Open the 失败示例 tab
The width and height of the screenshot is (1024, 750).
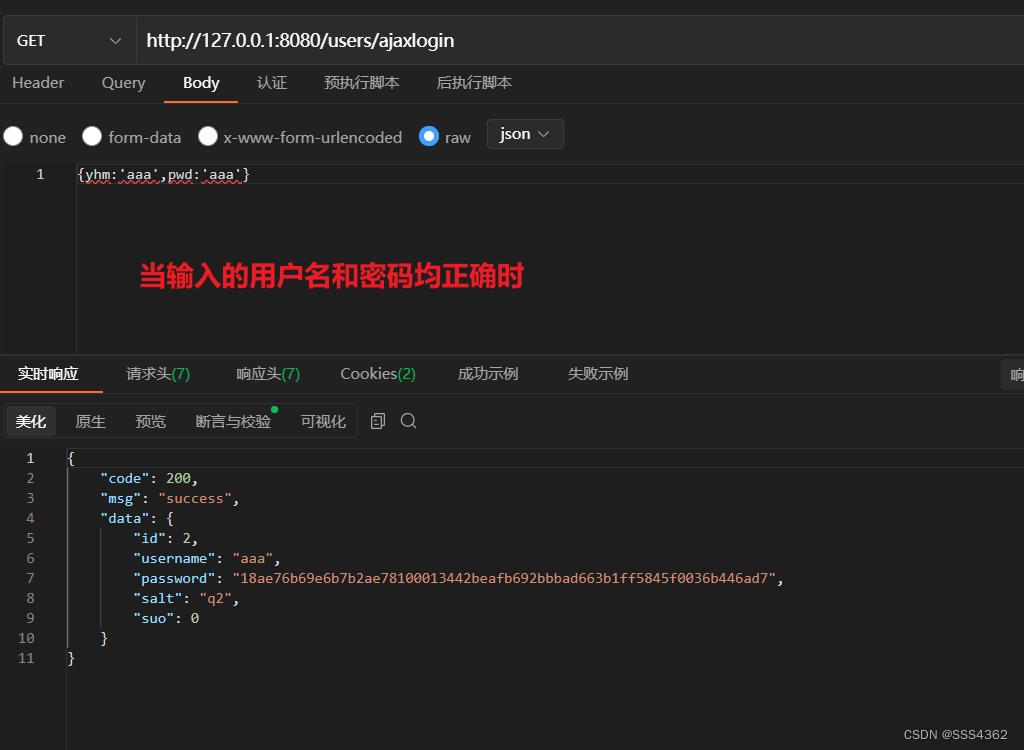598,374
